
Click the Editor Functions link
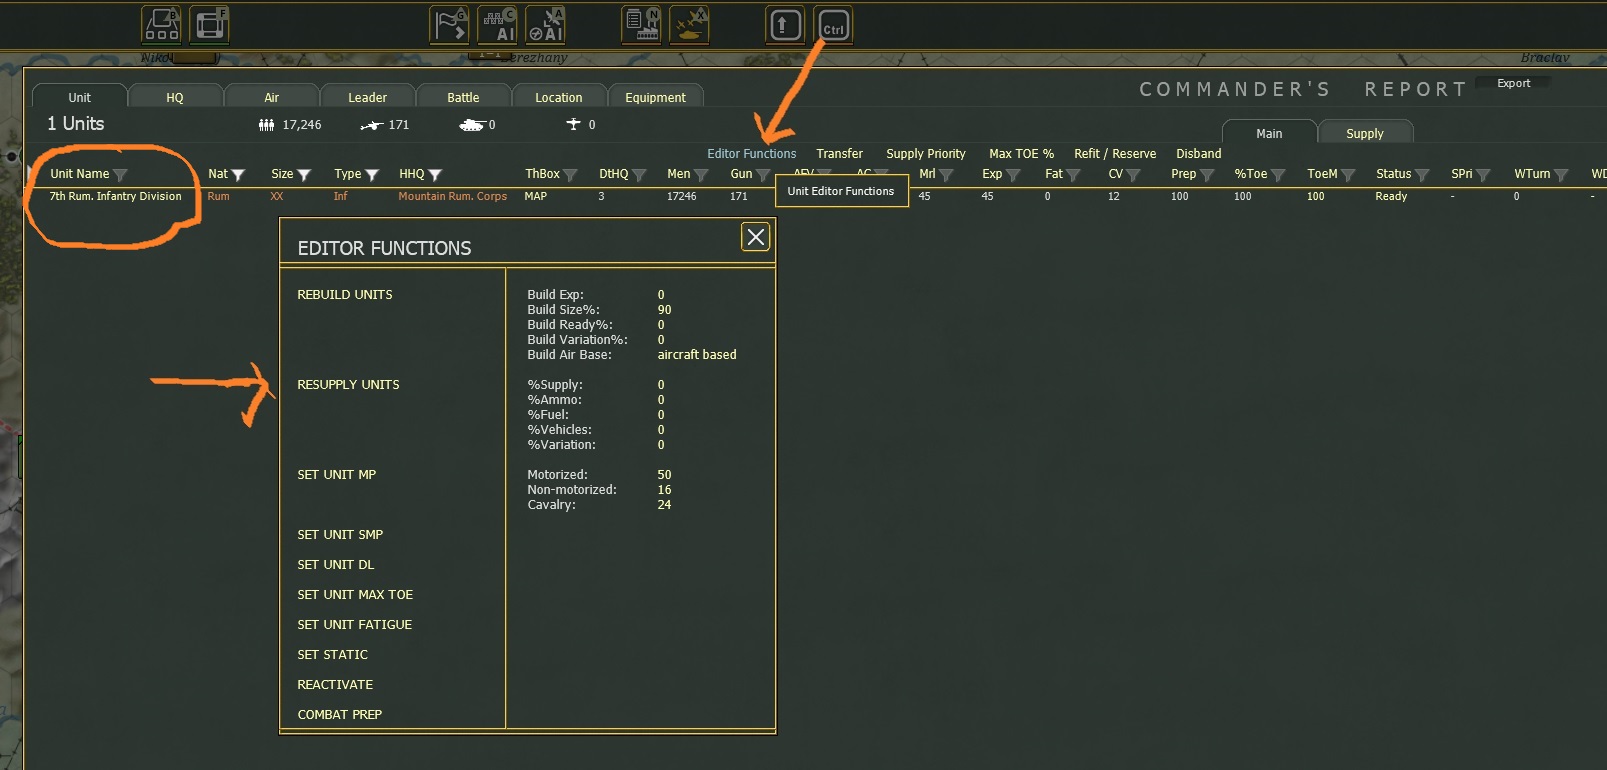[x=752, y=154]
